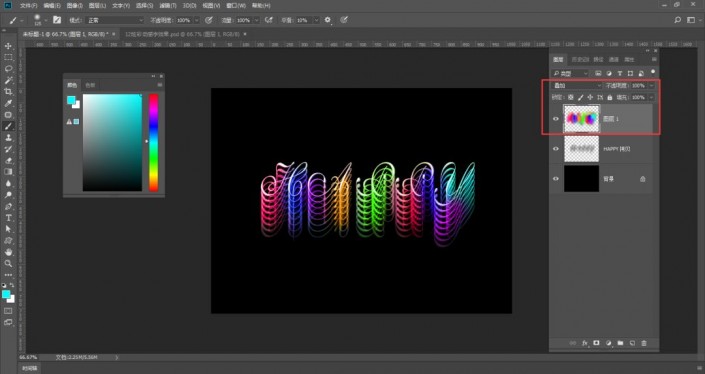
Task: Open the Type (文字) menu
Action: 121,6
